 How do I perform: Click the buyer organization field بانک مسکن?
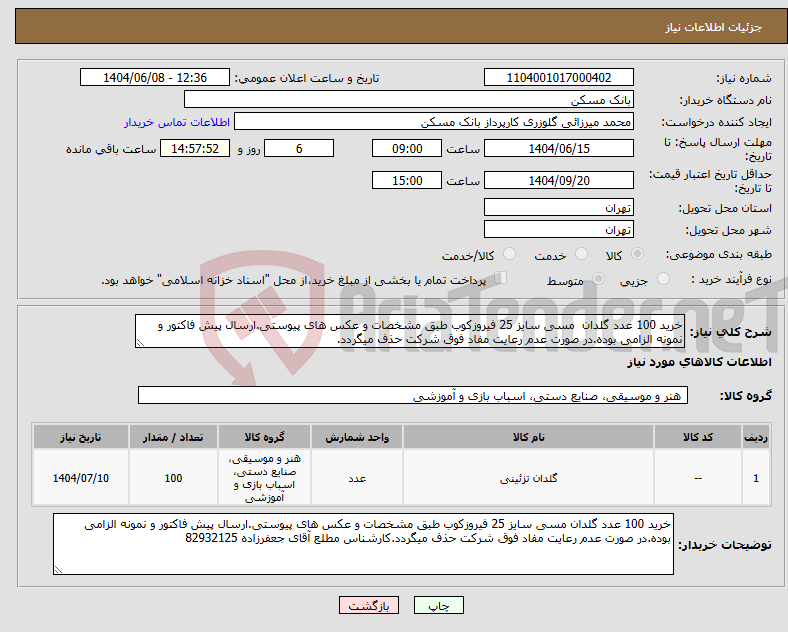(409, 99)
